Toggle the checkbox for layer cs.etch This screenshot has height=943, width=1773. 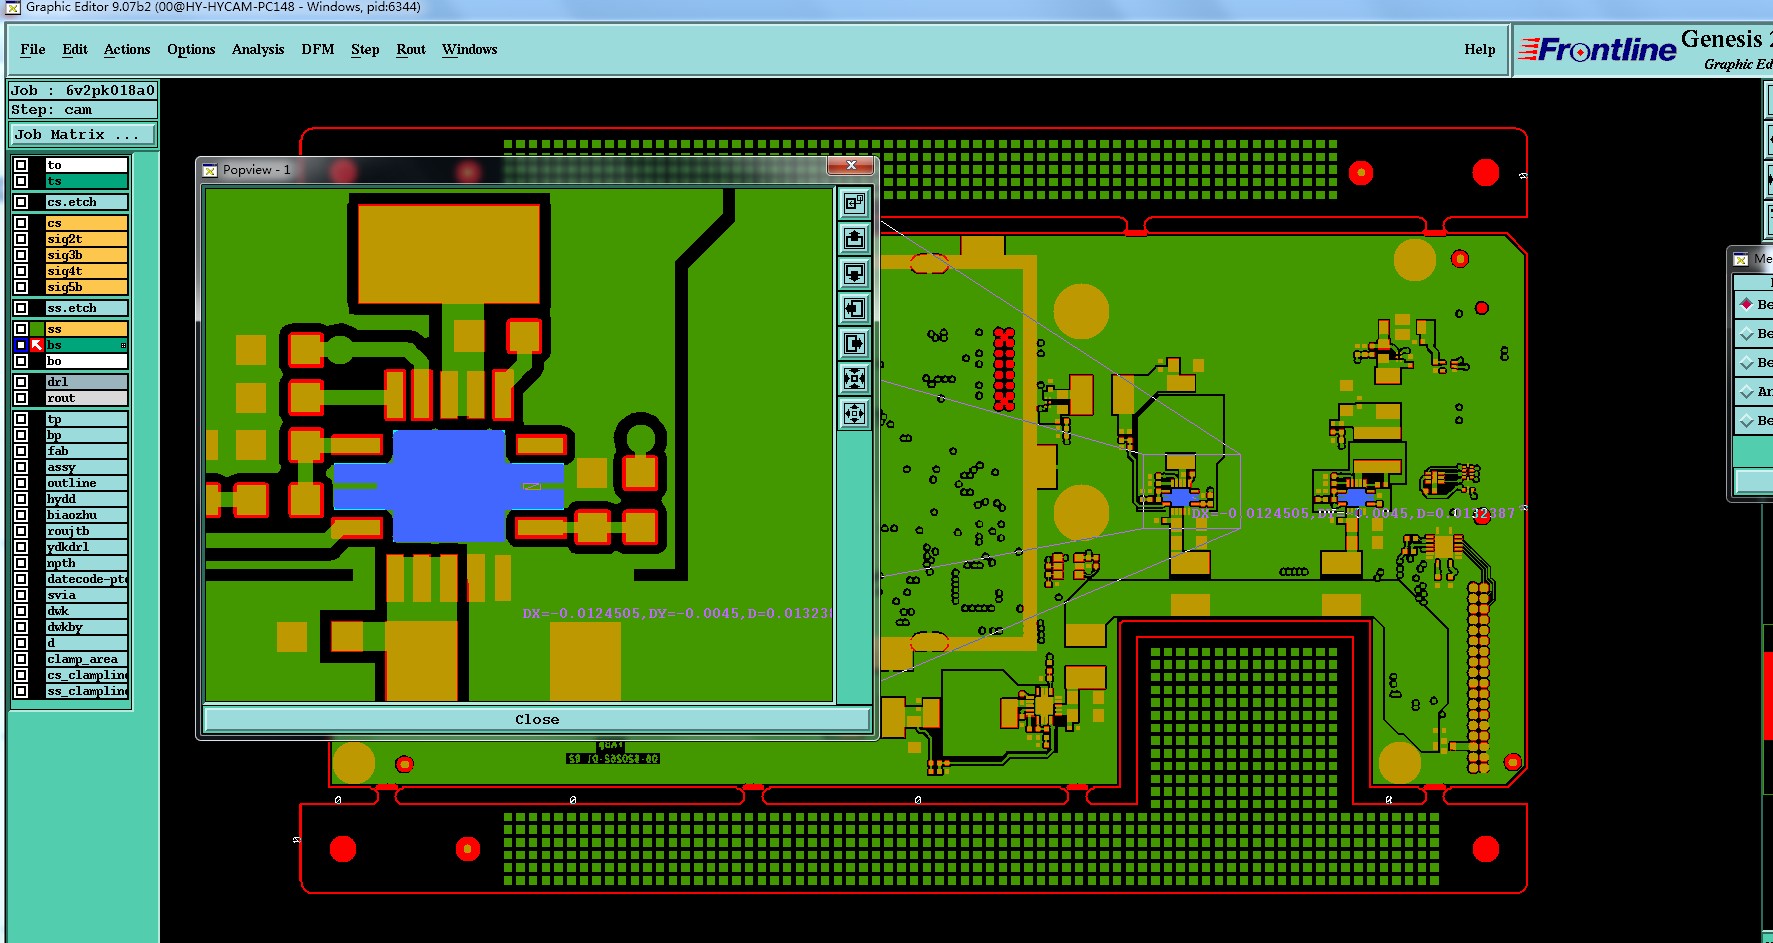[x=21, y=202]
